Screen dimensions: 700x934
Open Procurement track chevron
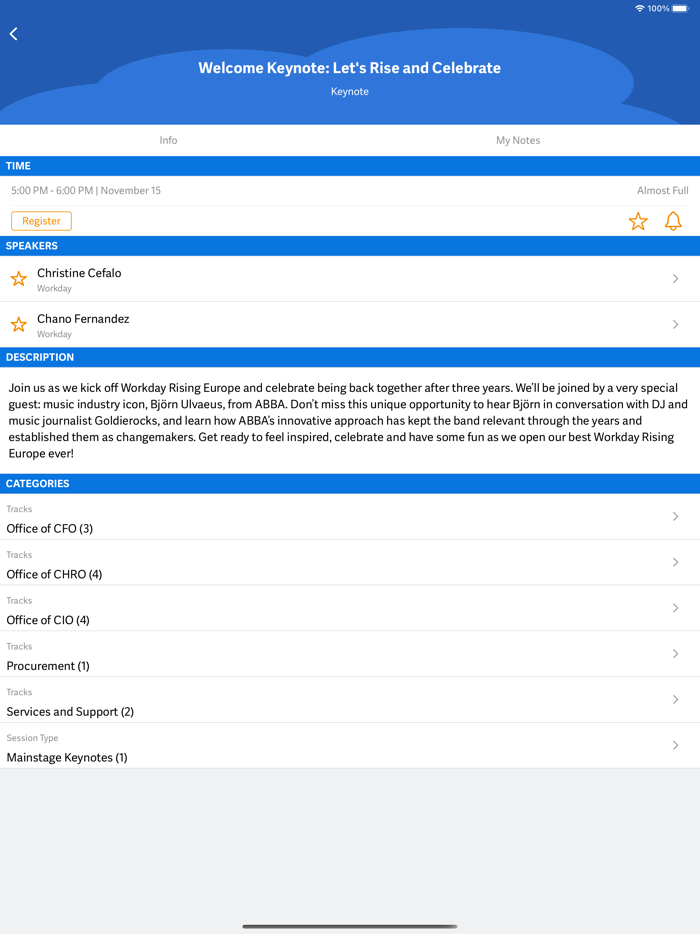(x=676, y=653)
